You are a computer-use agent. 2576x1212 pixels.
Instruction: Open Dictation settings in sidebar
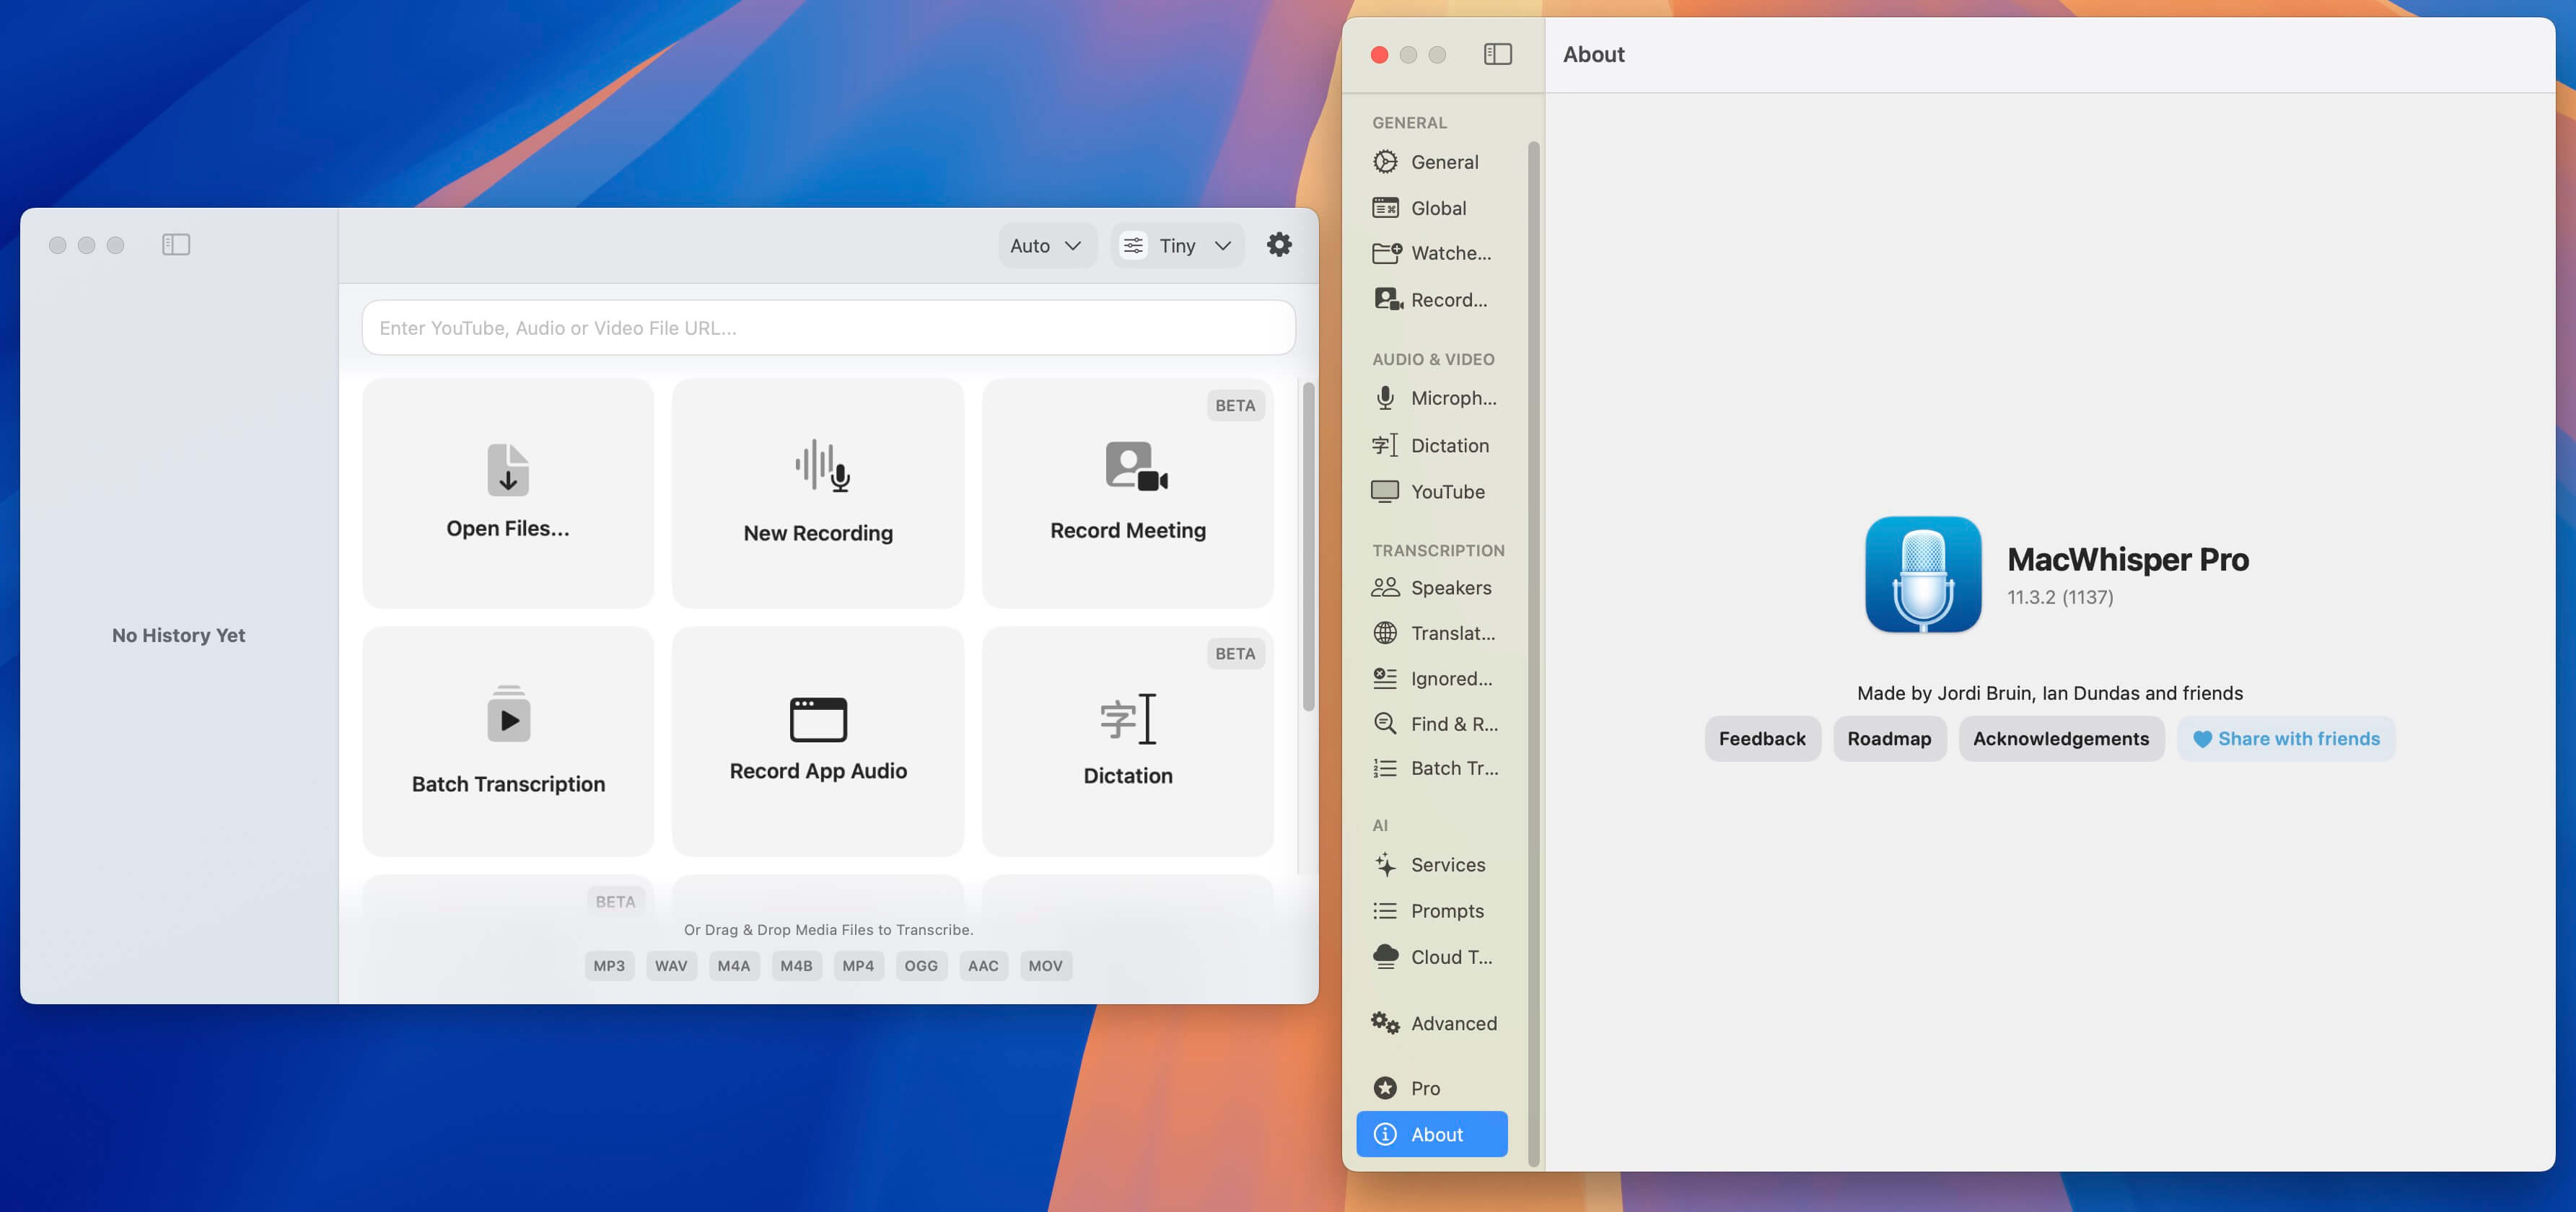[x=1432, y=445]
